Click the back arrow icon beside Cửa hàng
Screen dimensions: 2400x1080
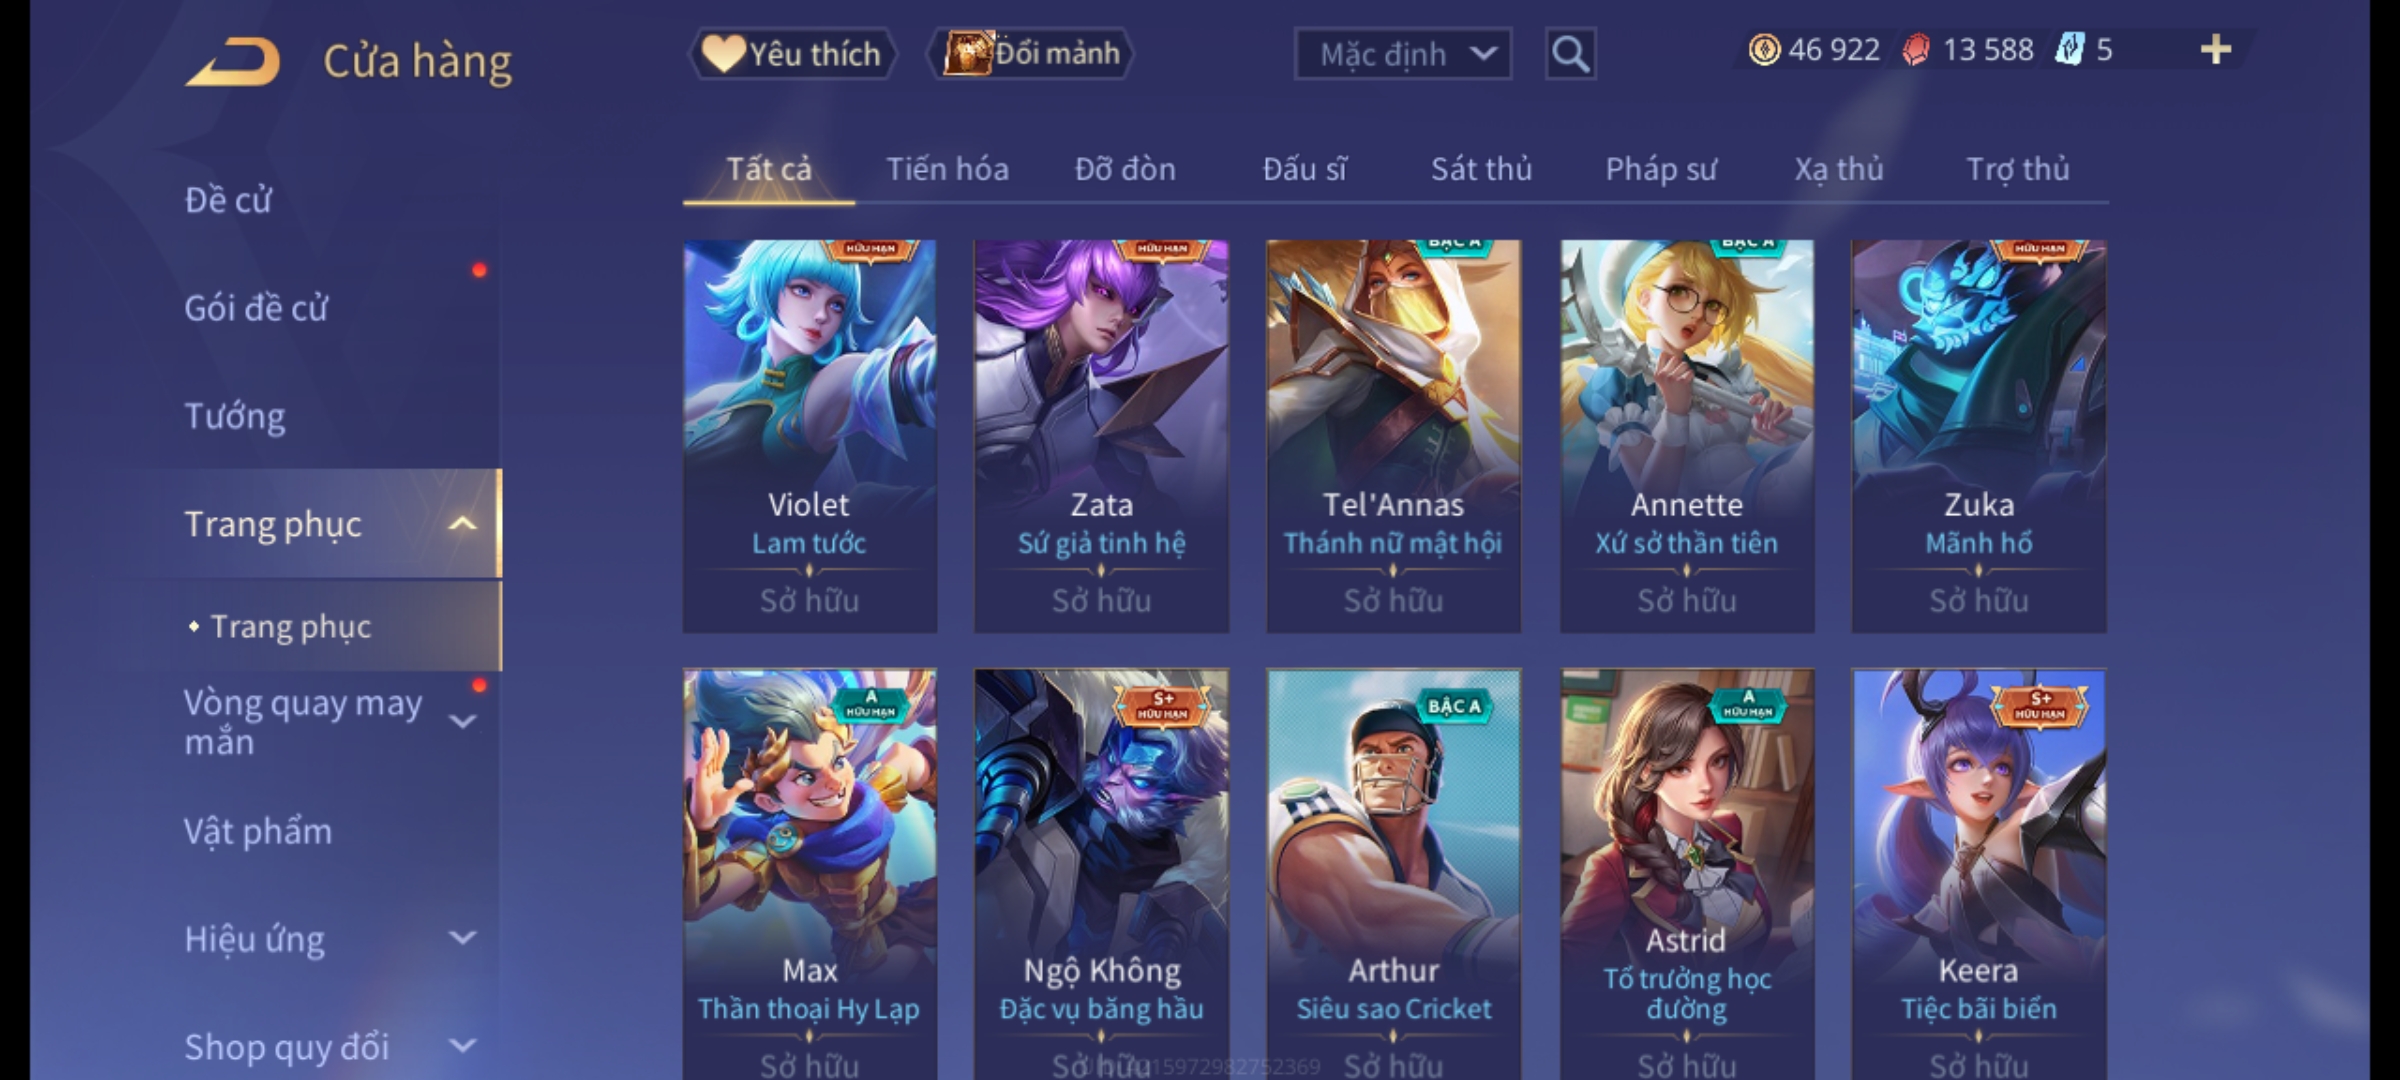click(233, 61)
